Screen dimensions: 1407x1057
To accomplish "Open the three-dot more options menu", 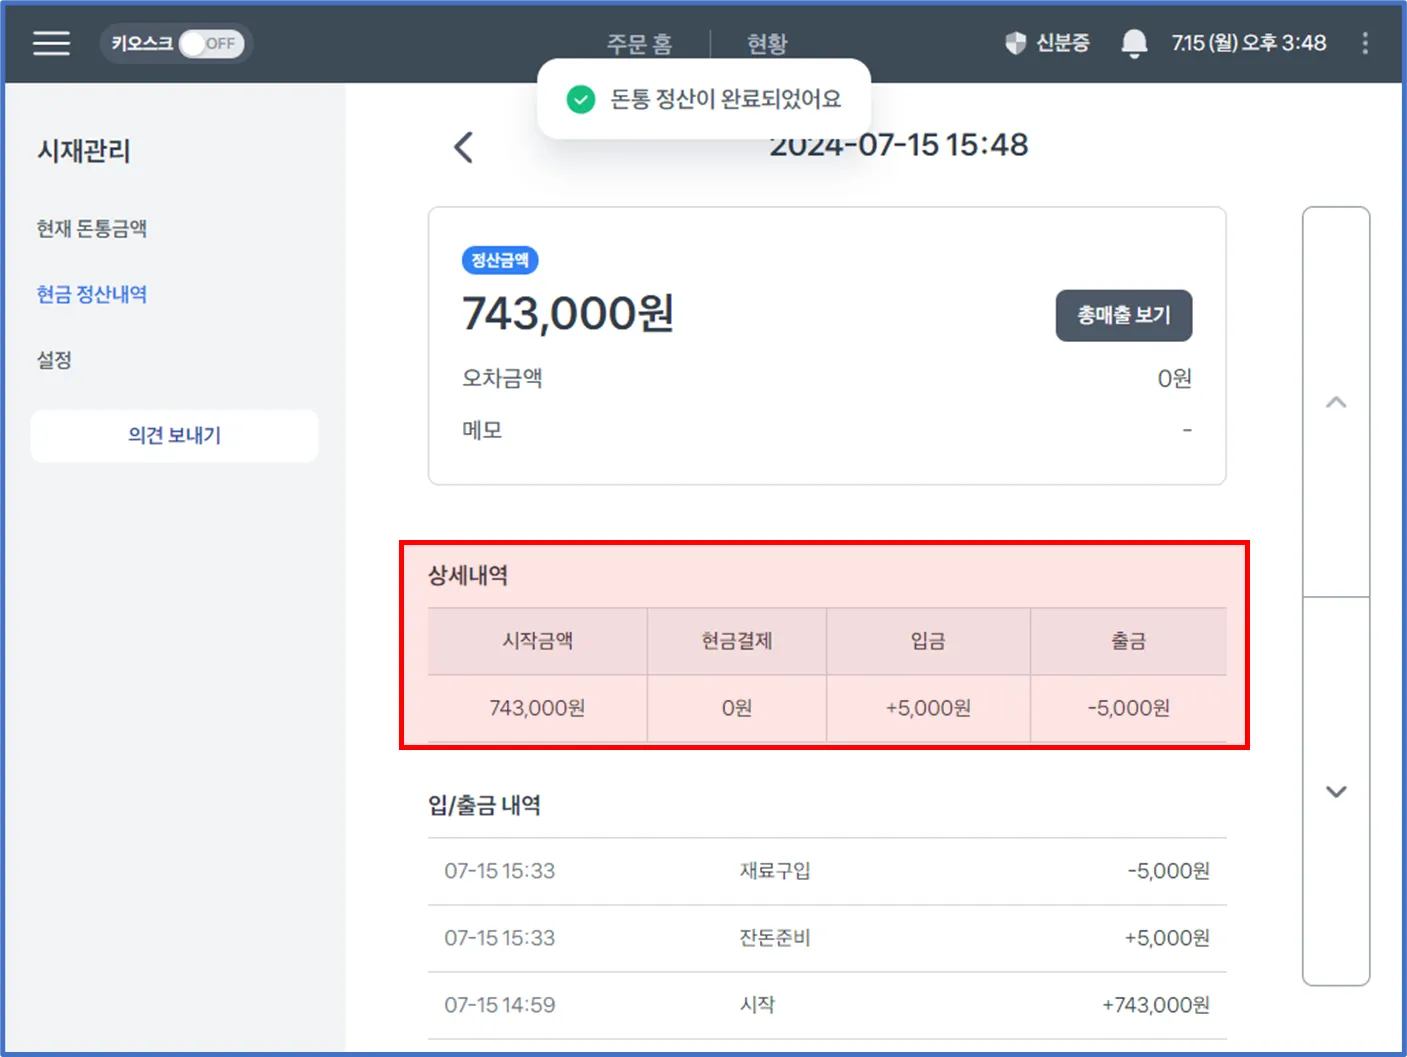I will pyautogui.click(x=1365, y=43).
